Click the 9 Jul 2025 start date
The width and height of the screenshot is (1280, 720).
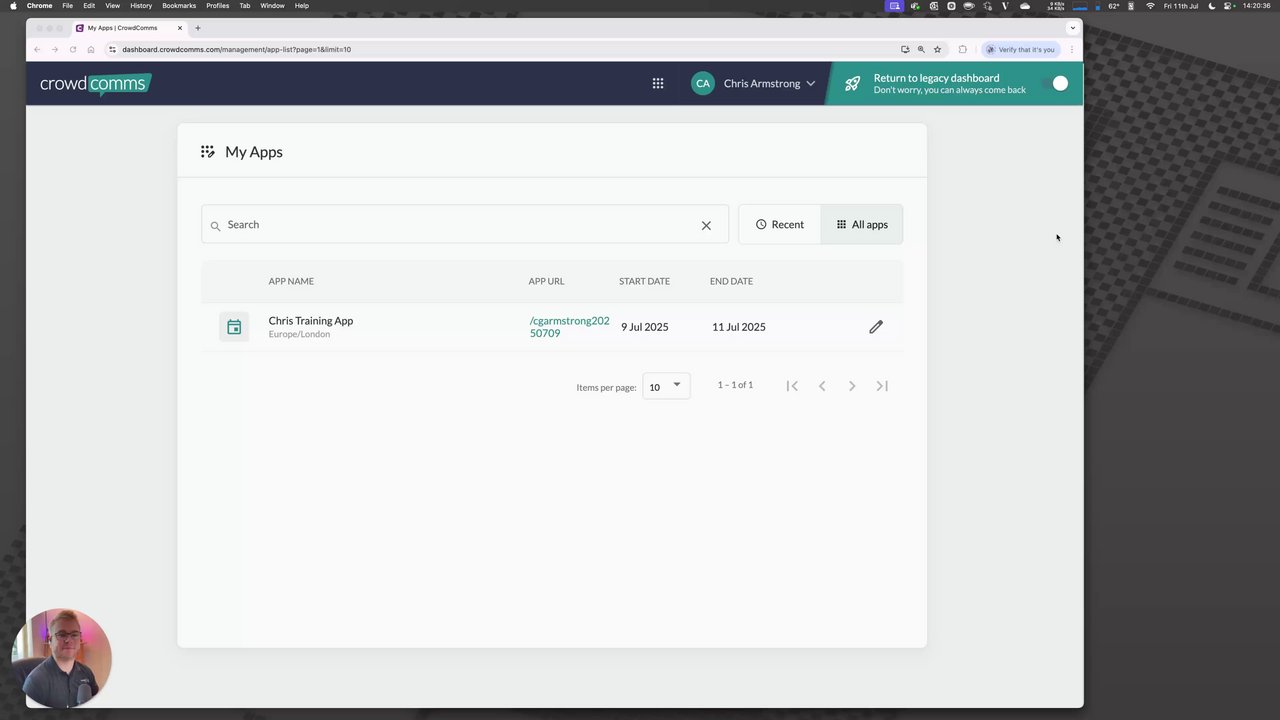[644, 327]
